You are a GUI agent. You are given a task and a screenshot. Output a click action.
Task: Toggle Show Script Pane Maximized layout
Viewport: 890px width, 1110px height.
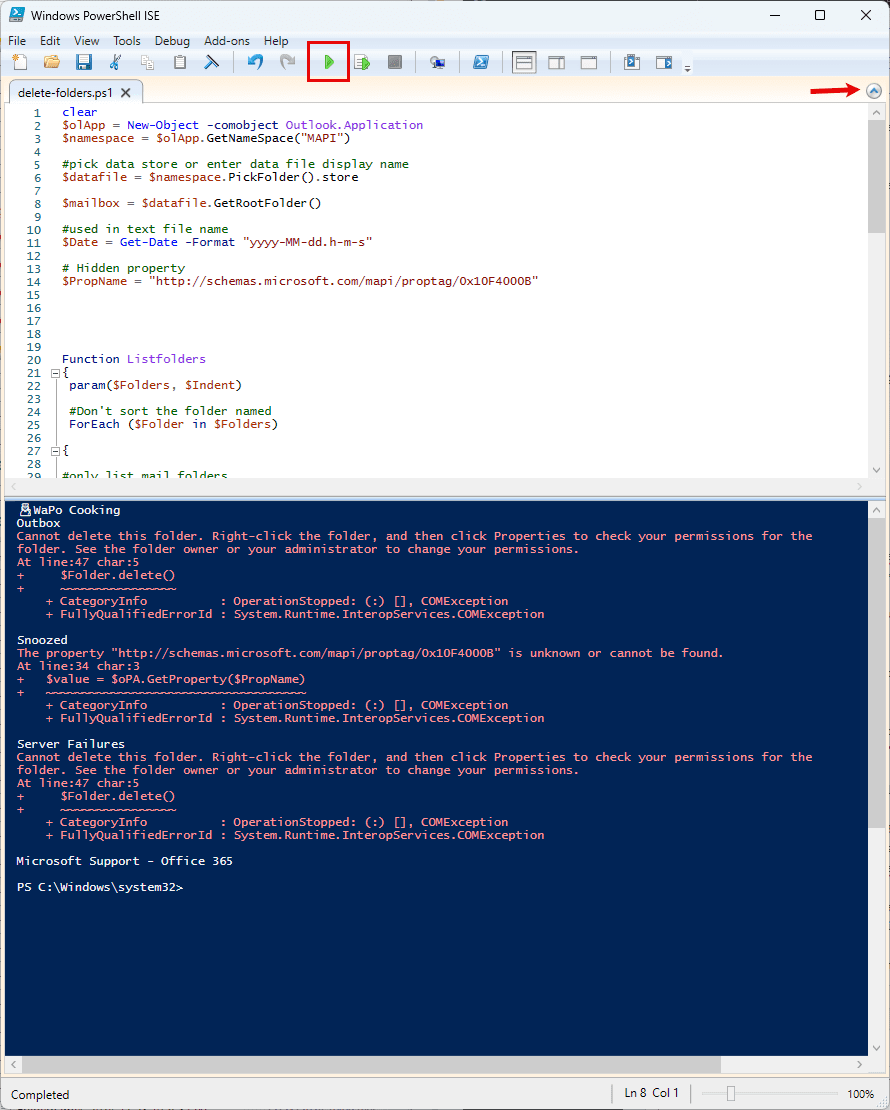point(588,62)
